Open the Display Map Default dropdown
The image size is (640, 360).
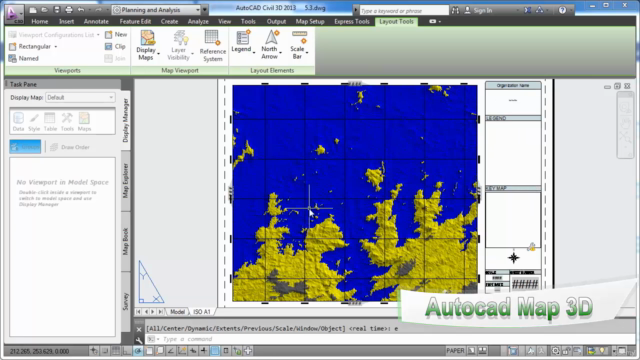[x=80, y=98]
